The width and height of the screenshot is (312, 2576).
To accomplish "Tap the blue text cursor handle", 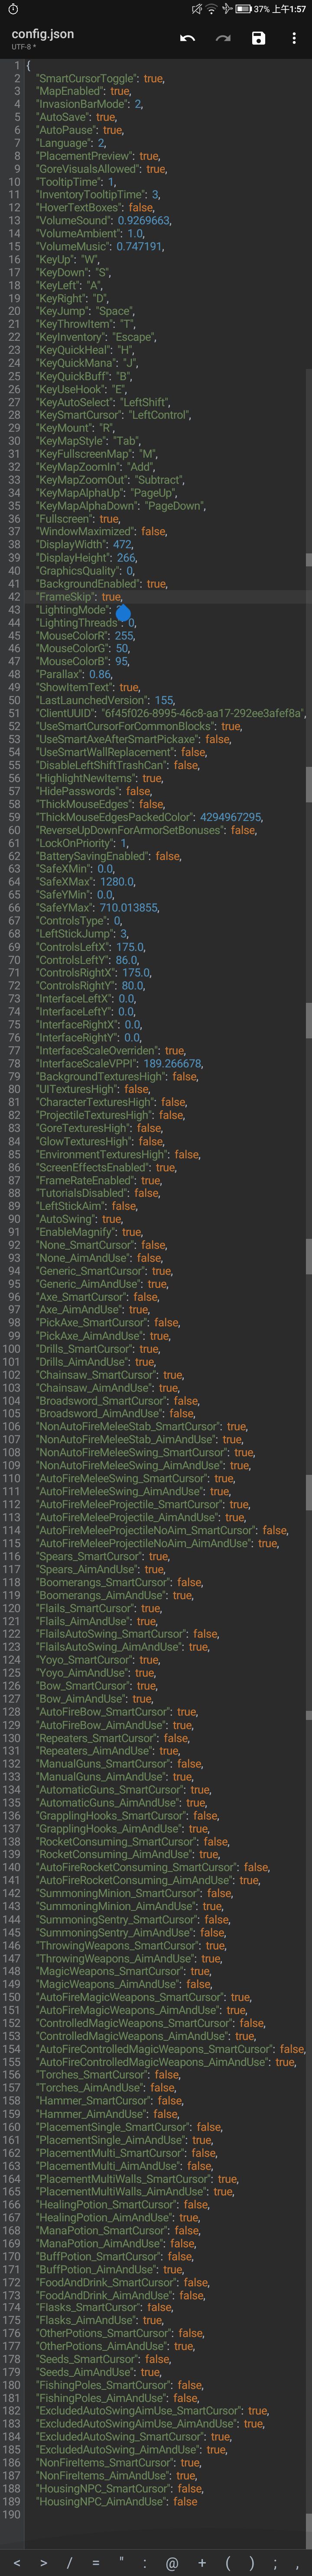I will [123, 612].
